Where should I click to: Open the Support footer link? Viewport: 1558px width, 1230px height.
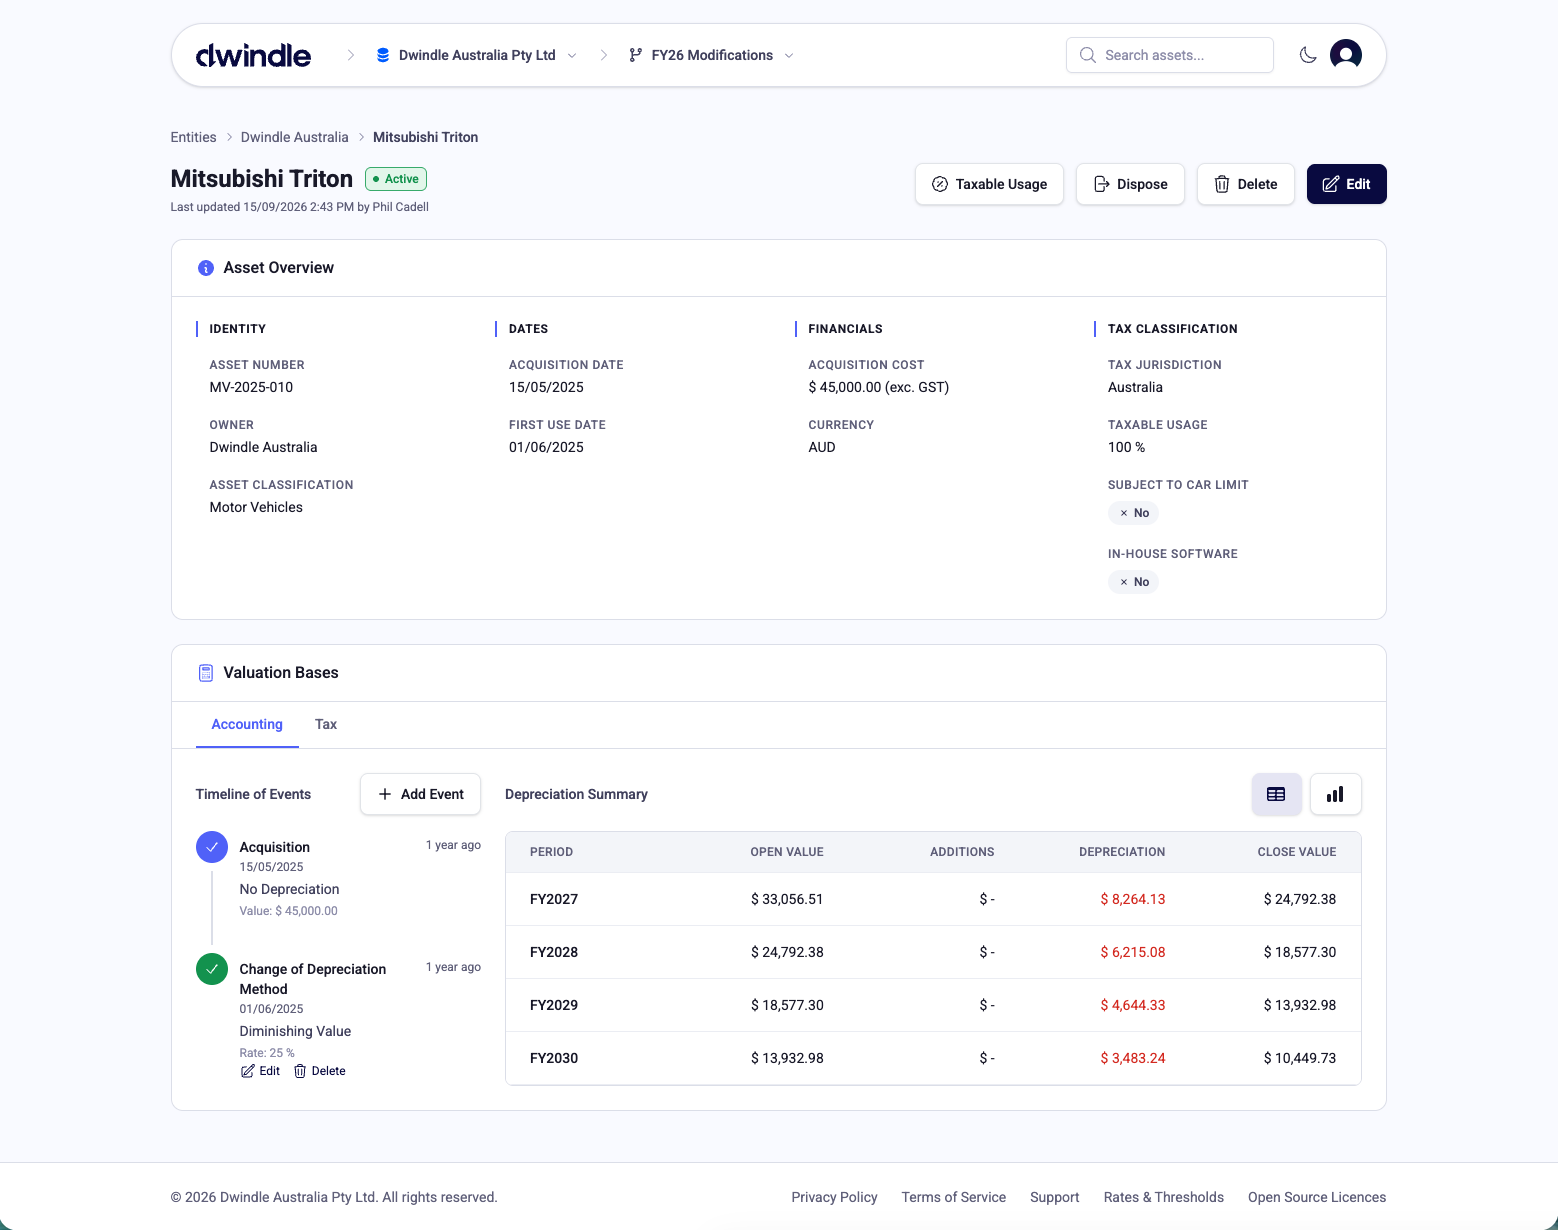[1055, 1197]
